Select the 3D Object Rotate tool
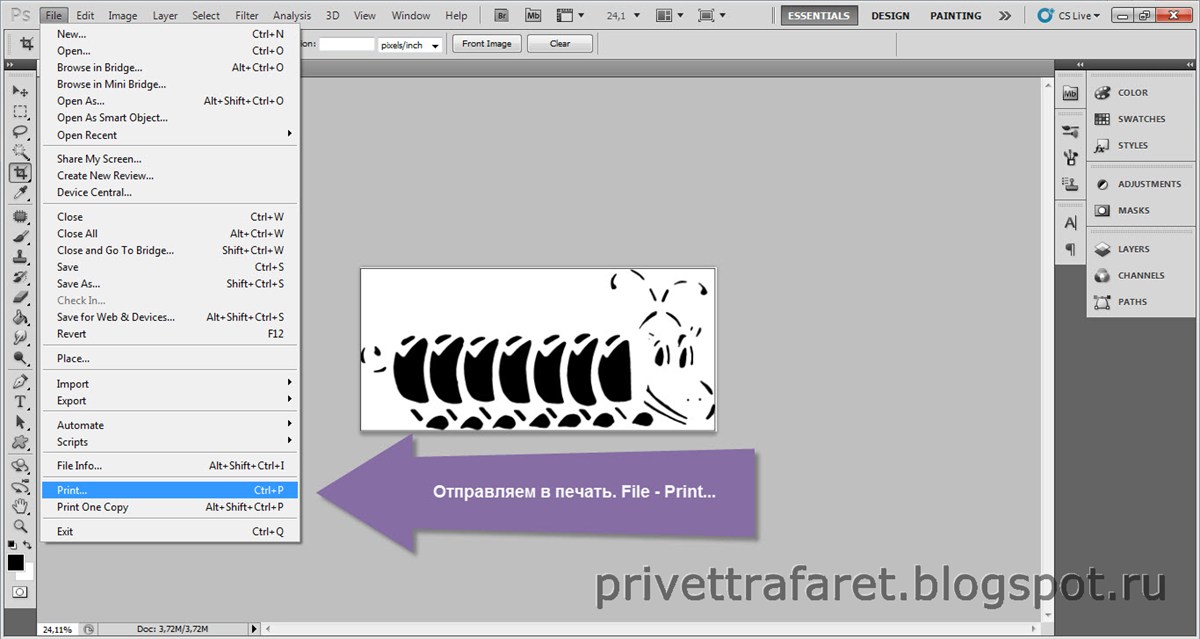The width and height of the screenshot is (1200, 639). click(x=19, y=466)
